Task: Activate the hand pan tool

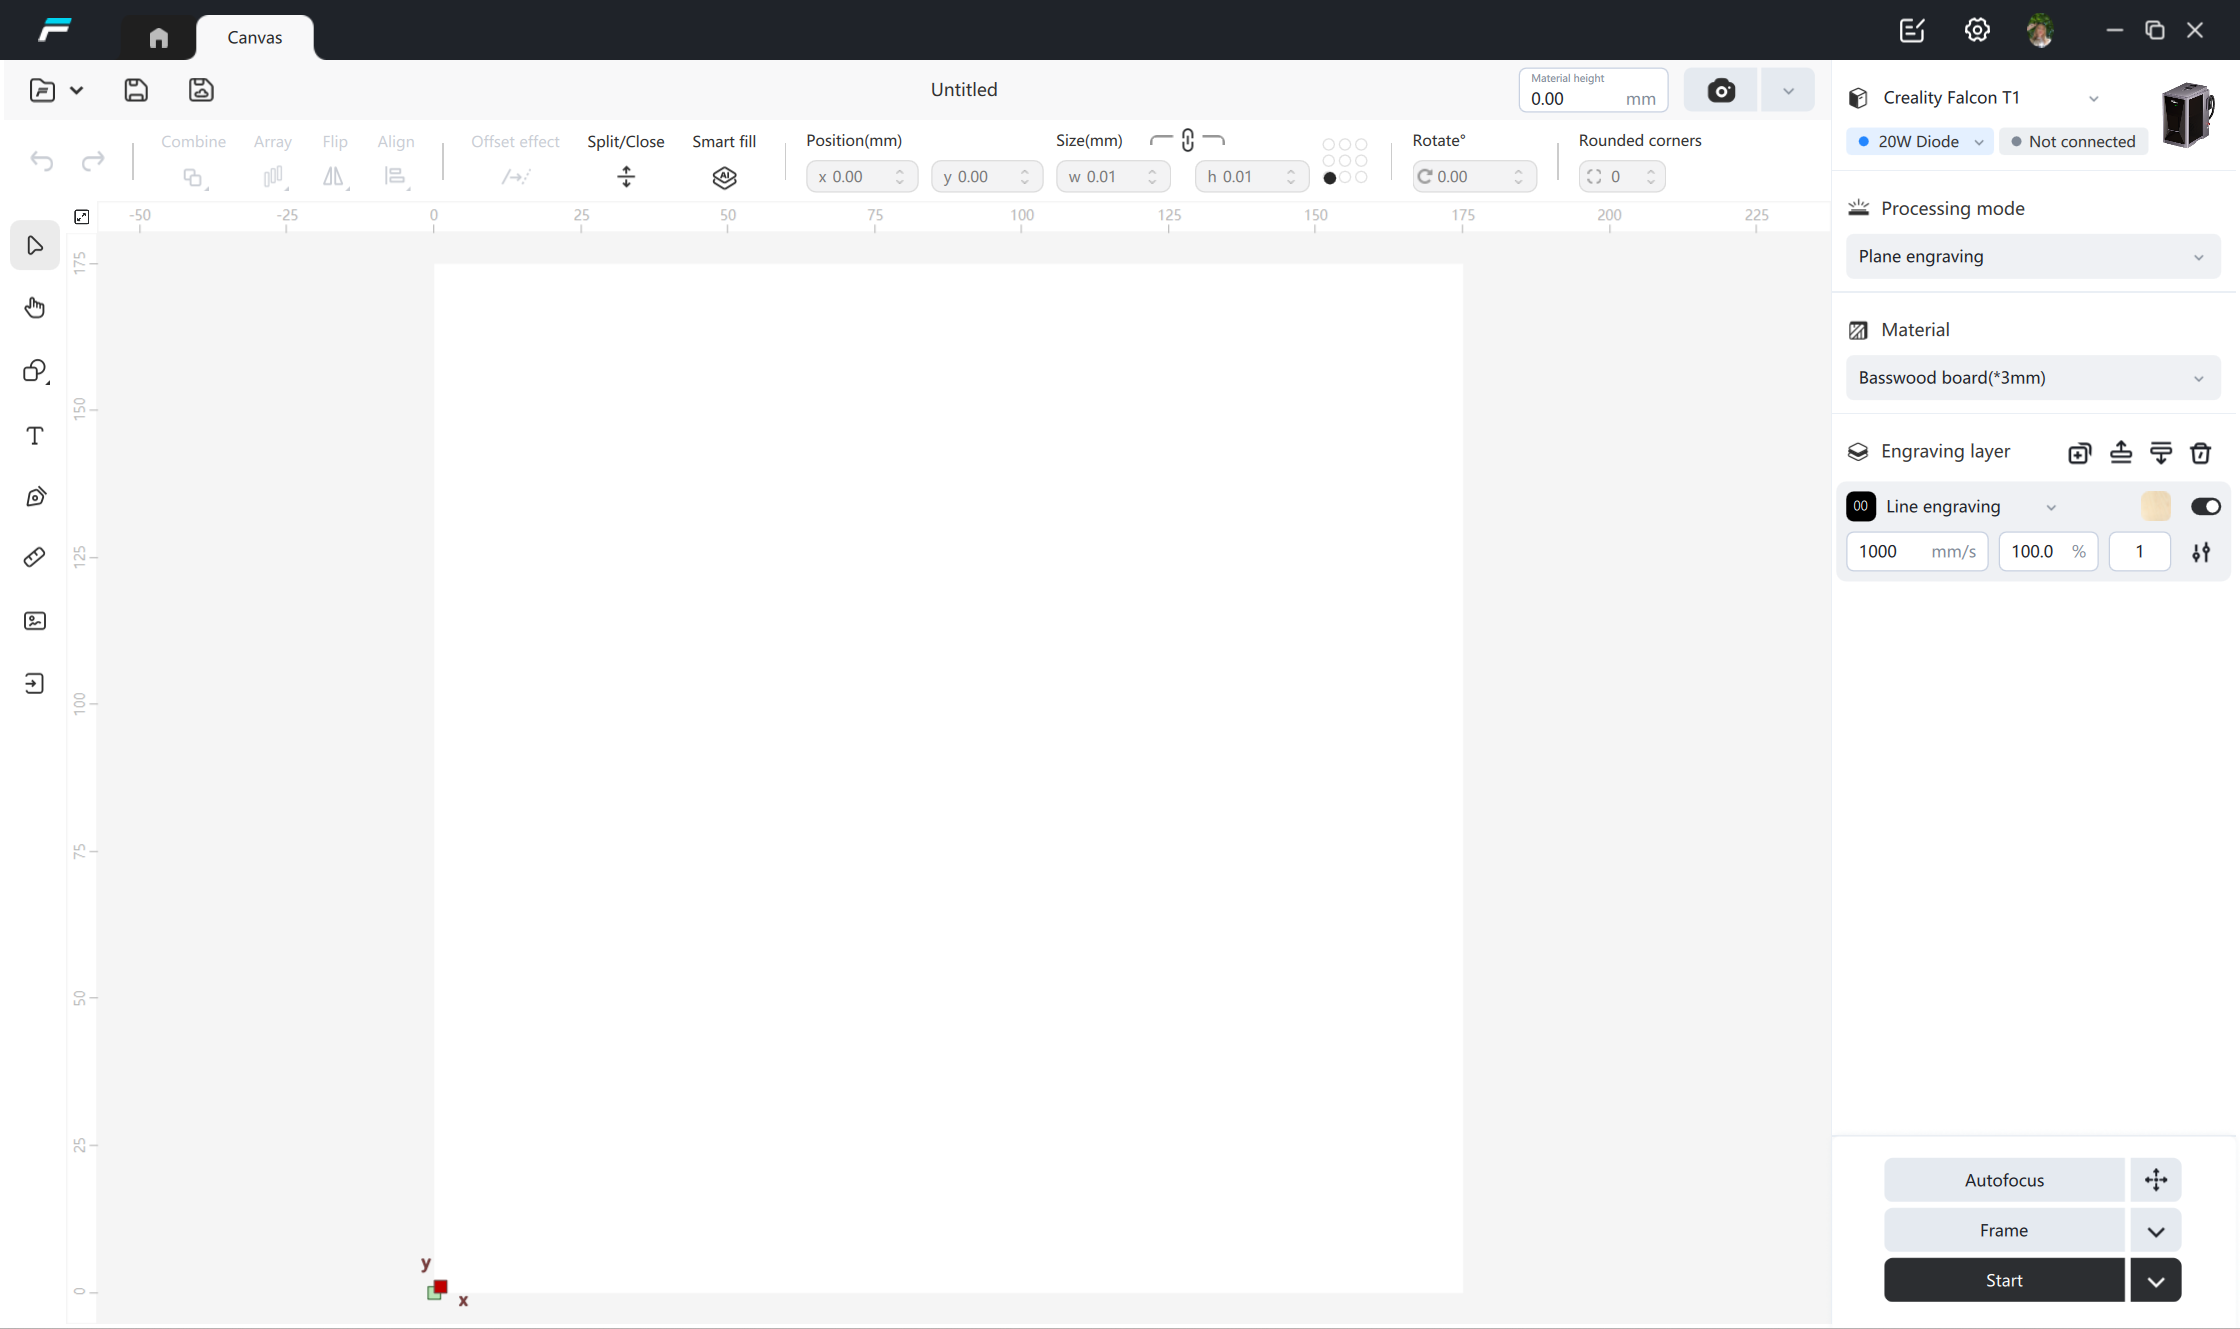Action: tap(35, 307)
